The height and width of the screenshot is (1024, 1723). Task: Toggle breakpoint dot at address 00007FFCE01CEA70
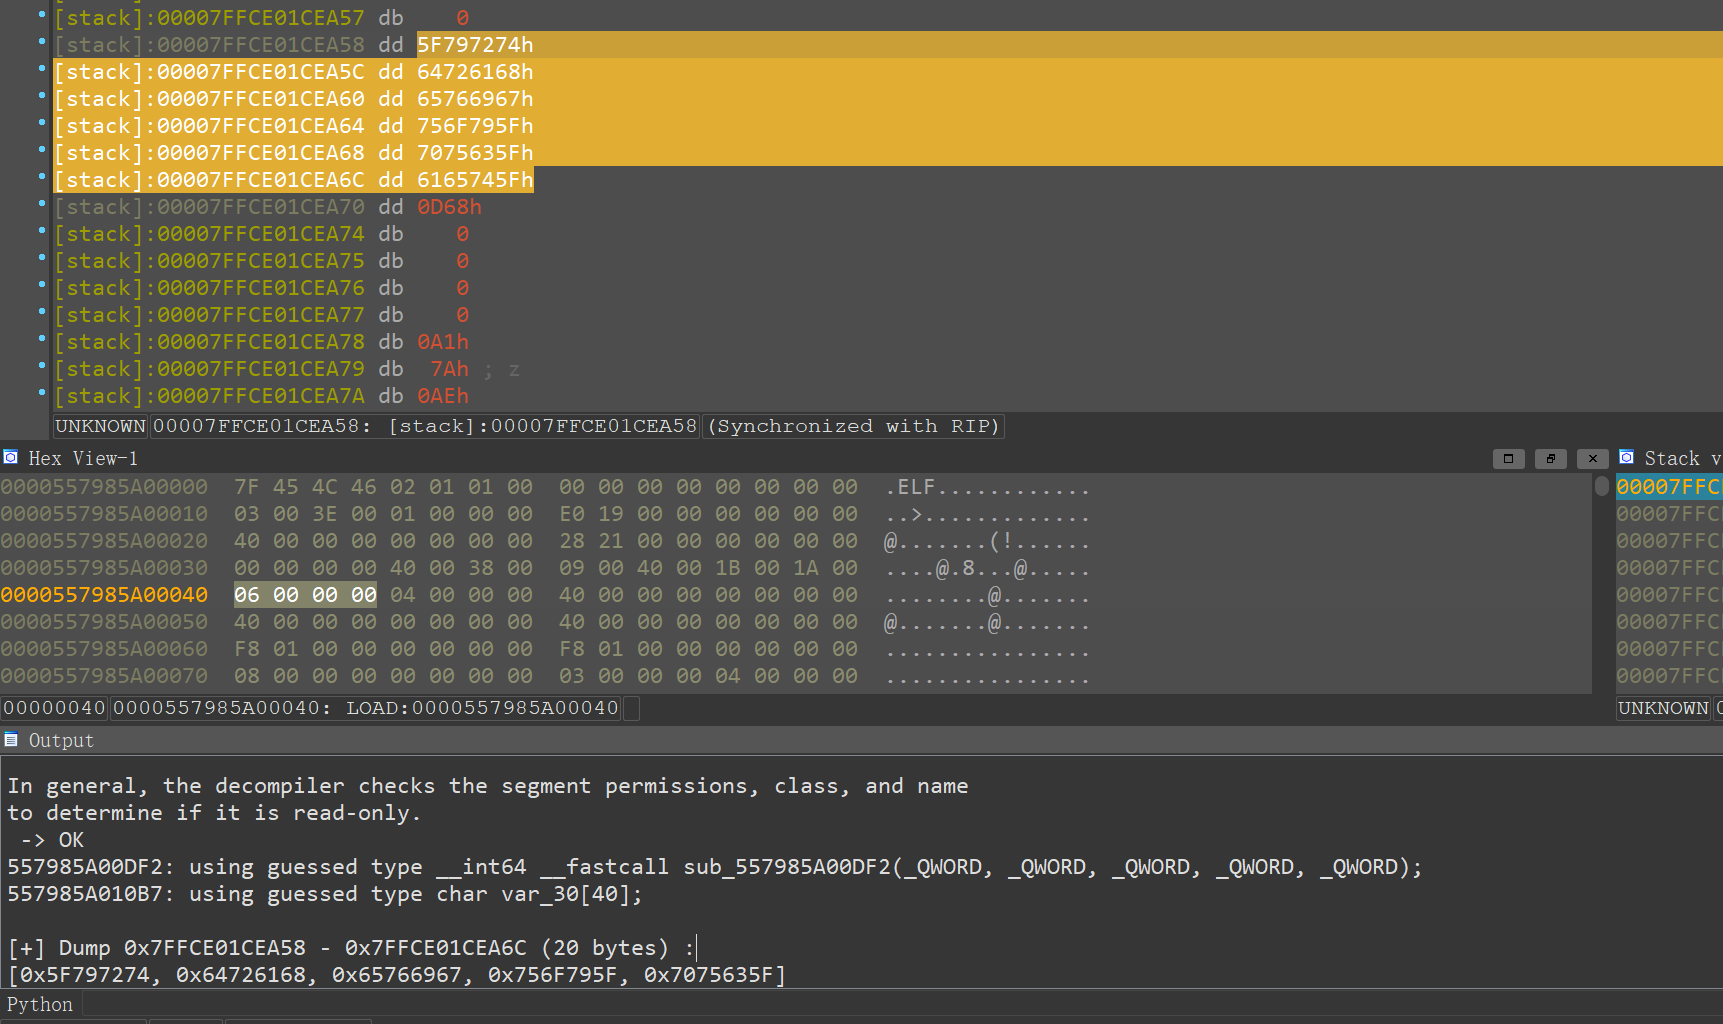click(x=42, y=204)
